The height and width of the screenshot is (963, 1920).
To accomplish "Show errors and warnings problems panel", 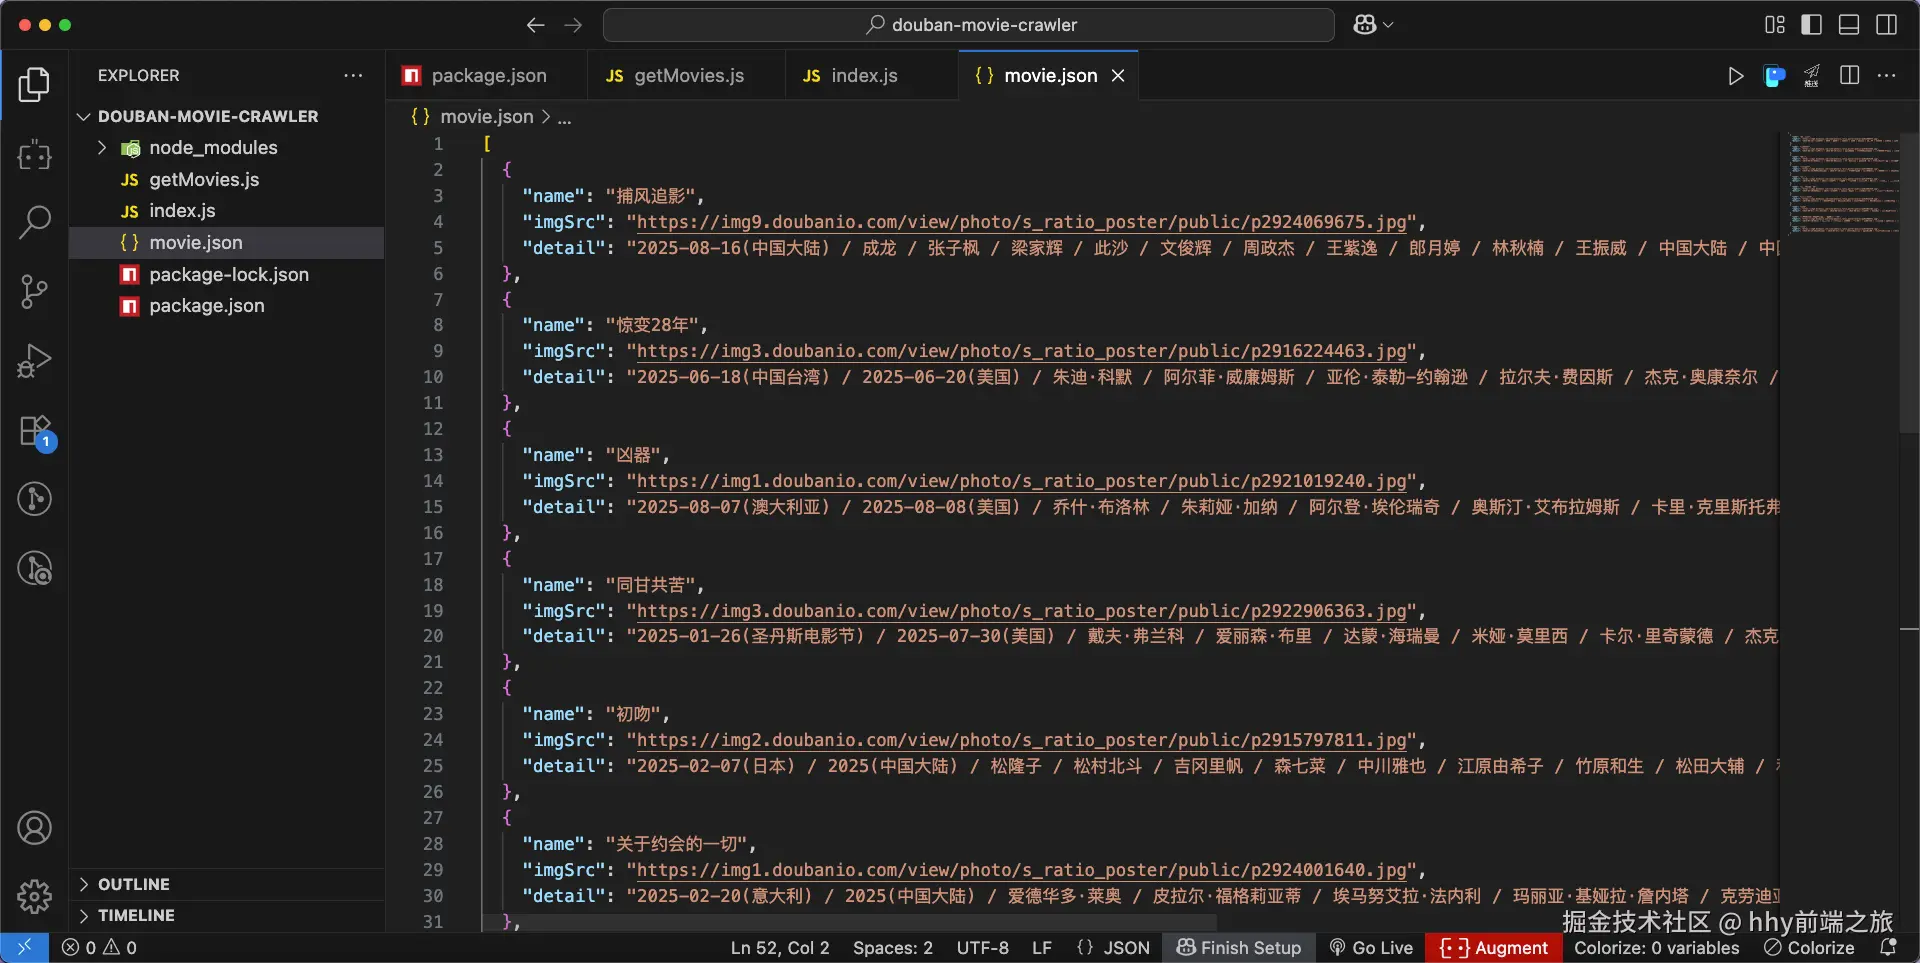I will pyautogui.click(x=100, y=947).
